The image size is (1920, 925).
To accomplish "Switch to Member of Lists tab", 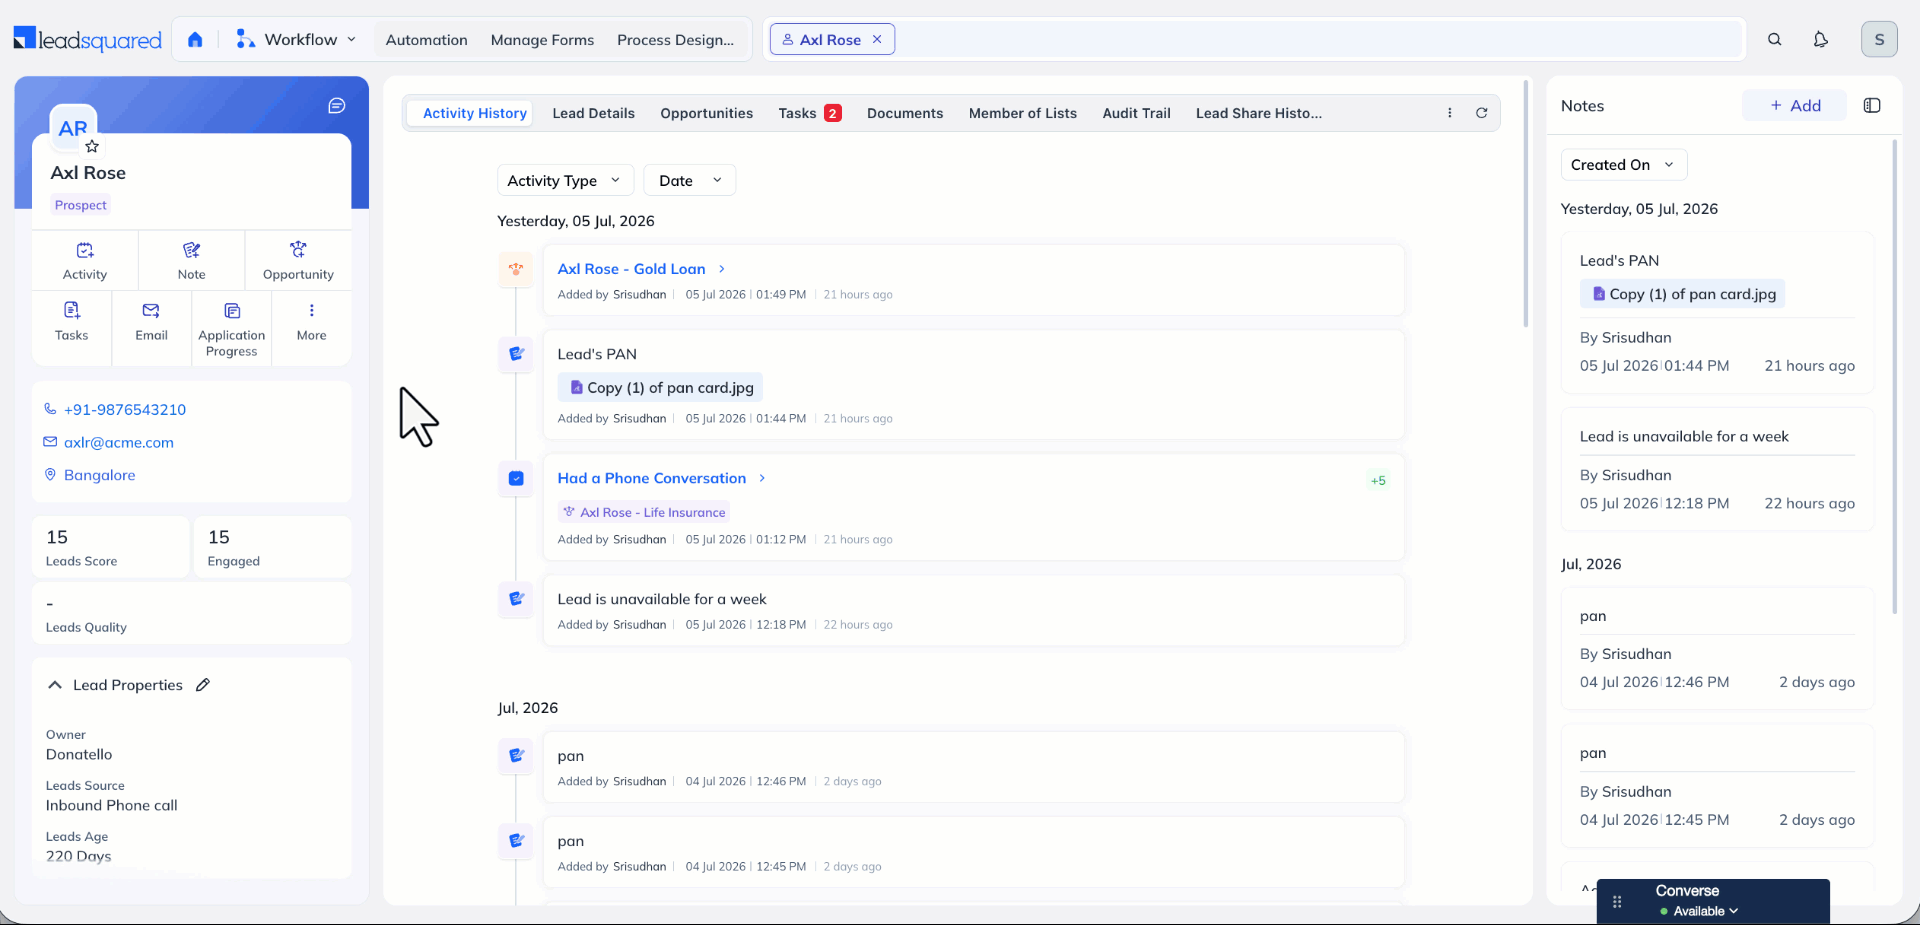I will click(1022, 113).
